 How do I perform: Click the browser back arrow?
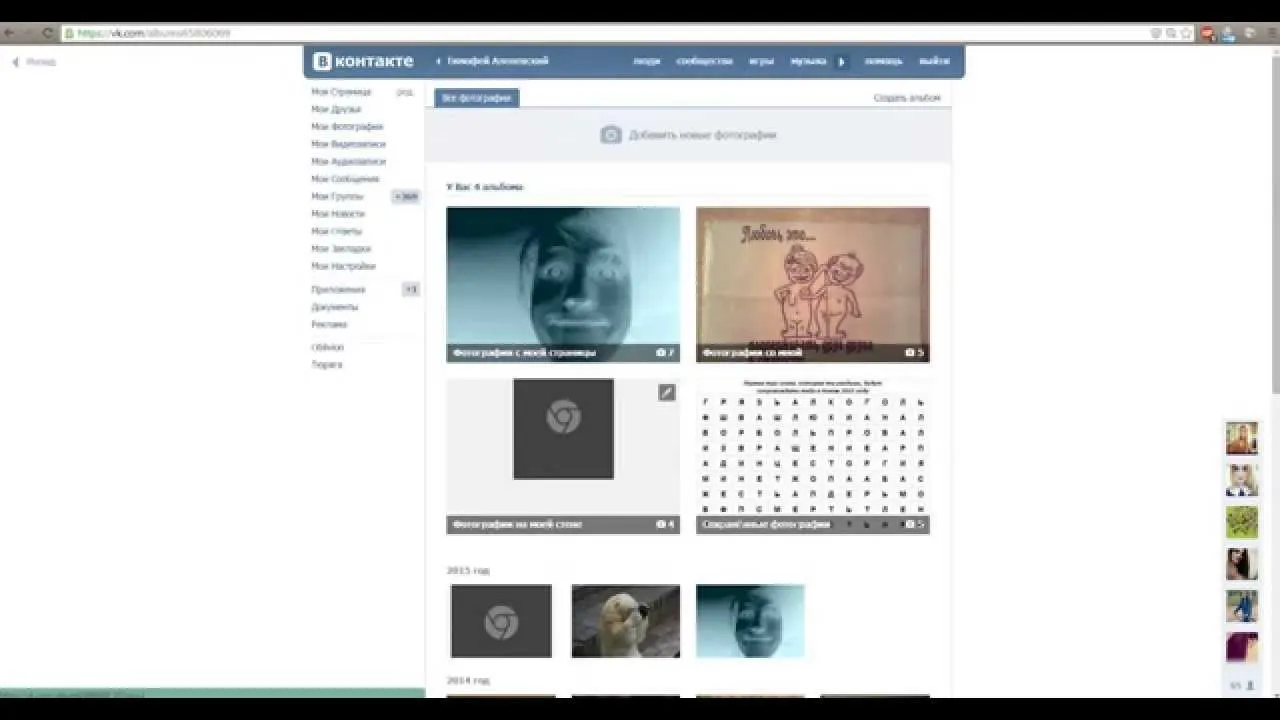(9, 33)
